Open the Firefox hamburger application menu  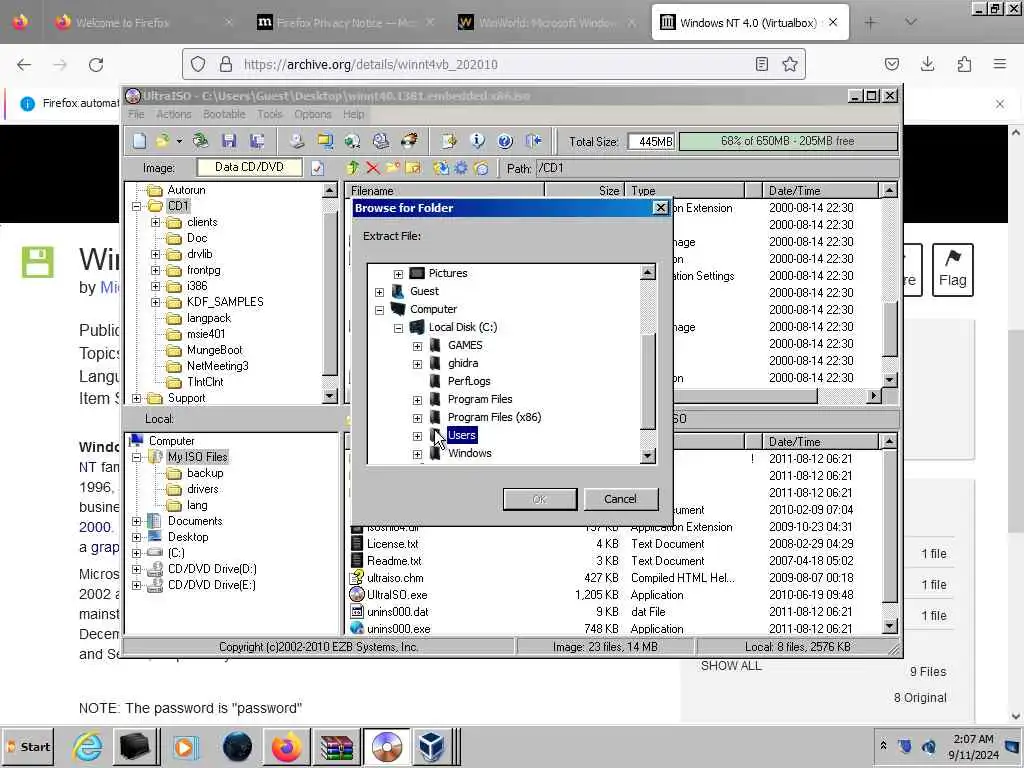(x=999, y=64)
